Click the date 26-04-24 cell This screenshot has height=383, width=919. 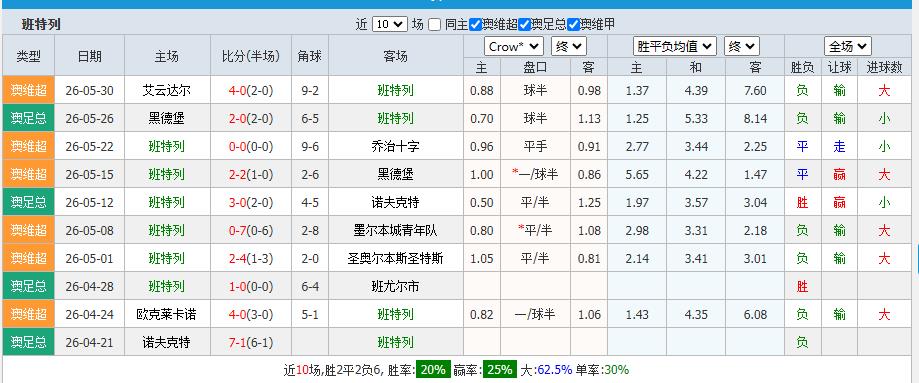[x=90, y=315]
